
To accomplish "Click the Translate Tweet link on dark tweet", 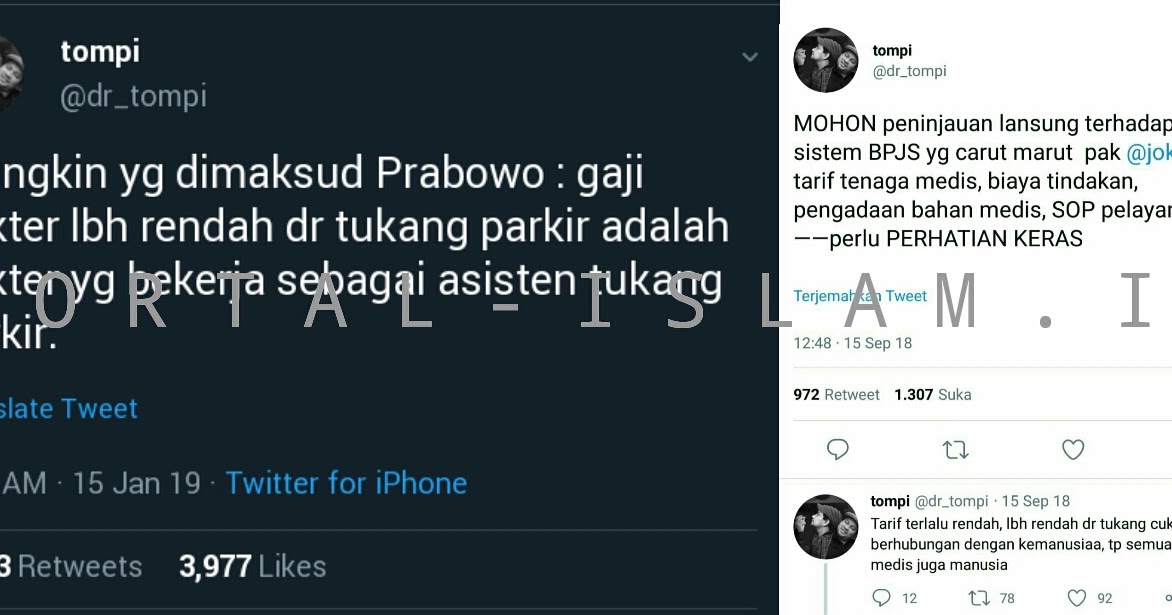I will (x=68, y=409).
